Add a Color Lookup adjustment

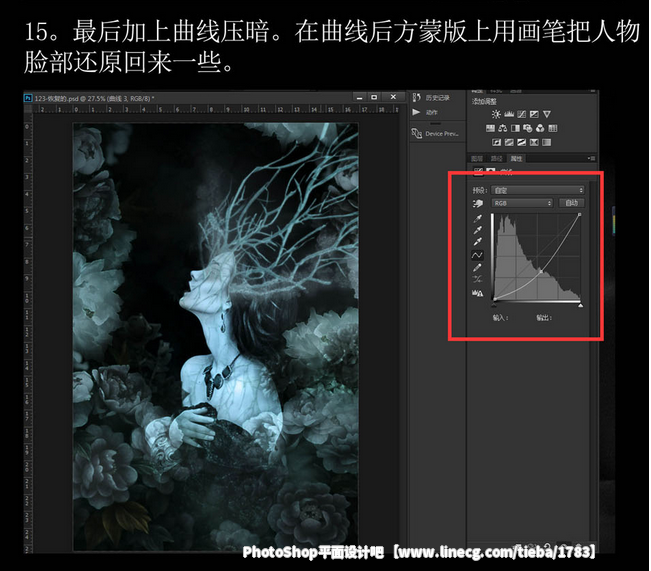[x=553, y=128]
